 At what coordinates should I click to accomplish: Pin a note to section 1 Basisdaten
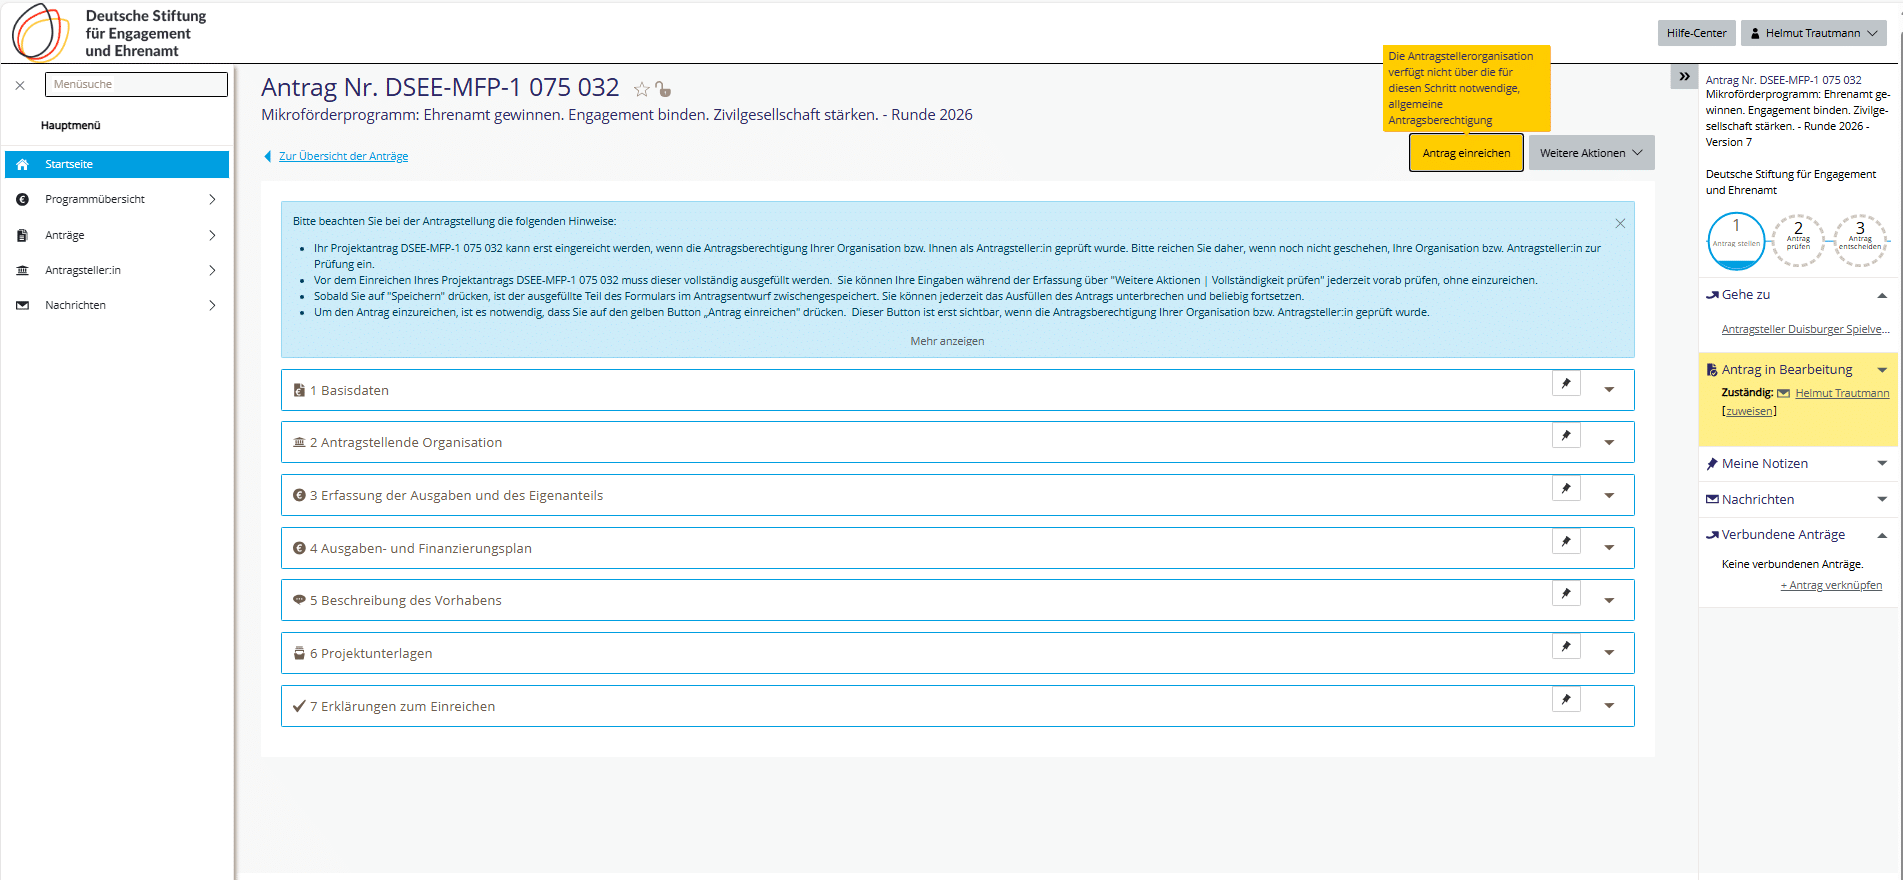(1566, 384)
